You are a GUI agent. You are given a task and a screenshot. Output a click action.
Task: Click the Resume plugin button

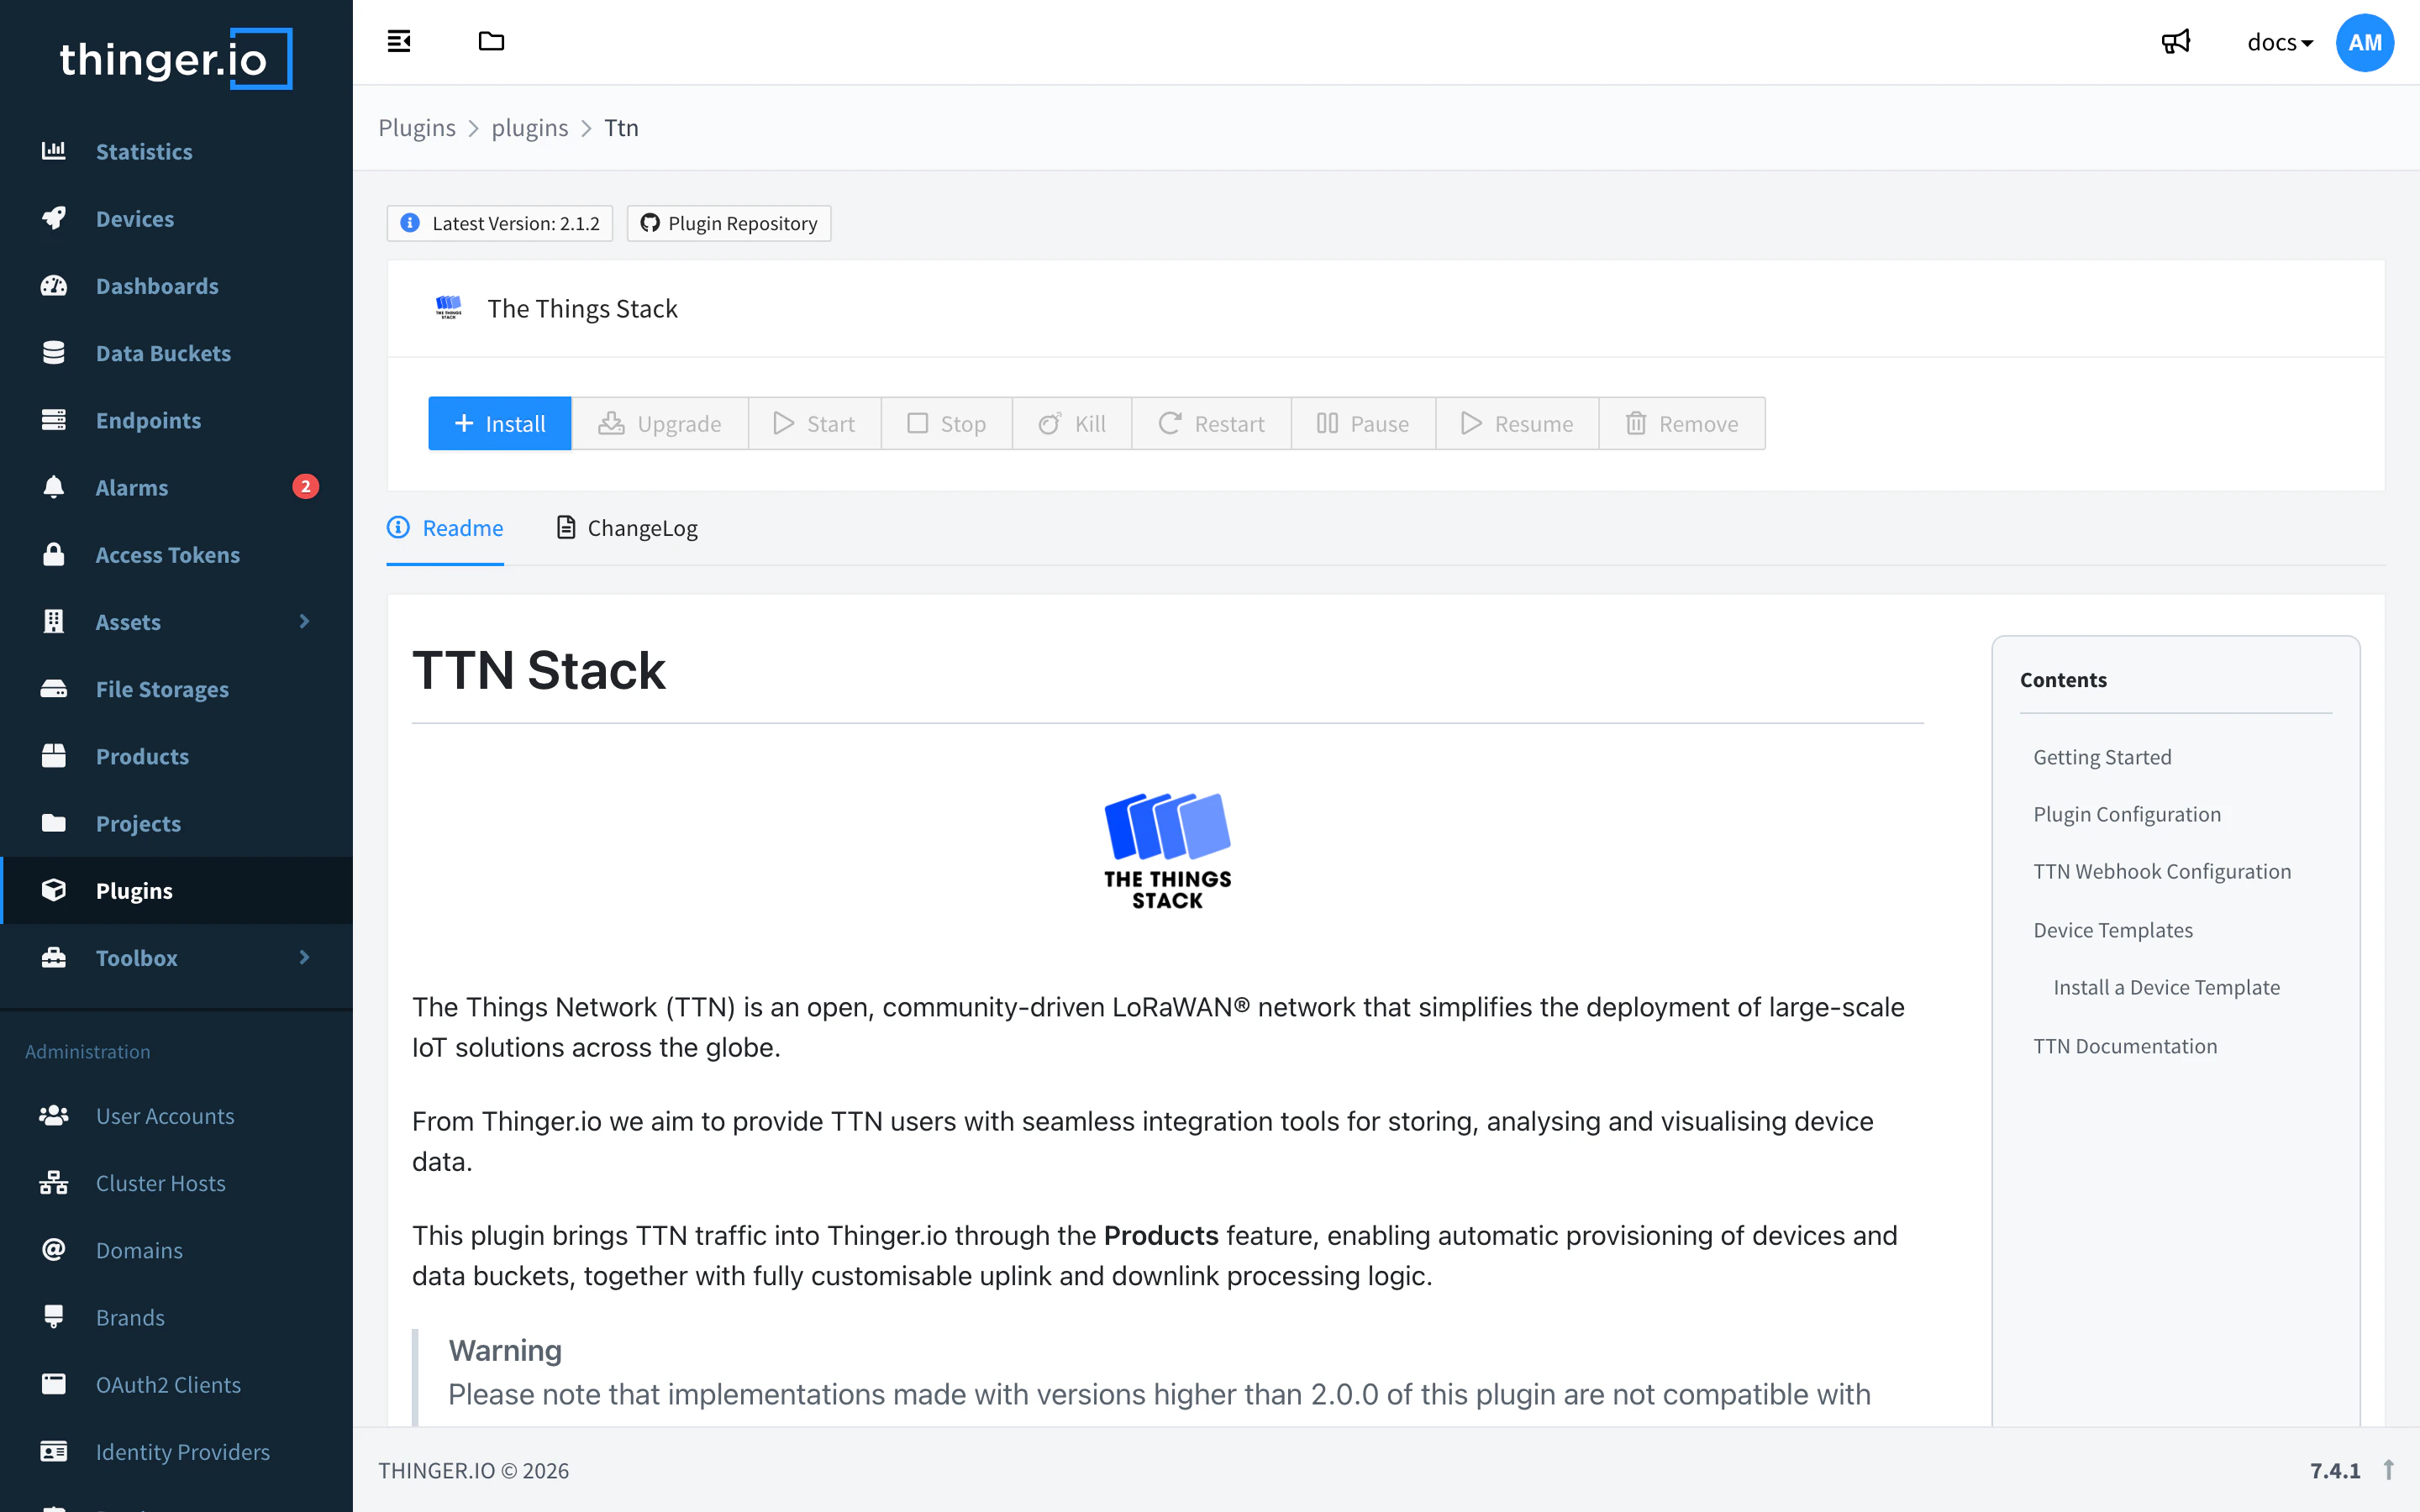[x=1517, y=423]
